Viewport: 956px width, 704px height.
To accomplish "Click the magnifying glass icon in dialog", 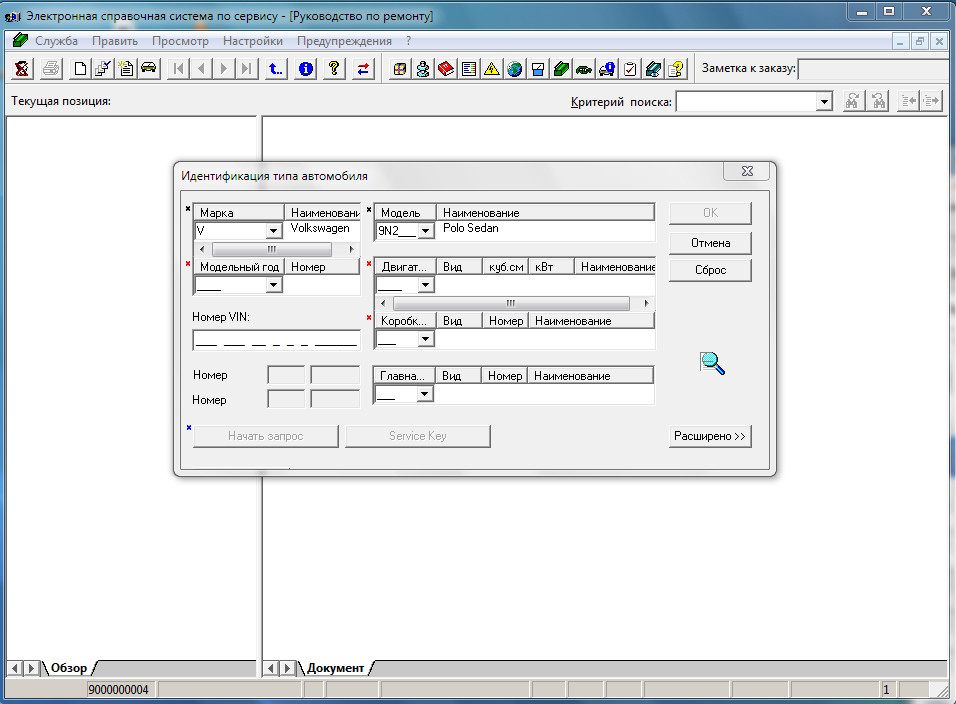I will (x=712, y=364).
